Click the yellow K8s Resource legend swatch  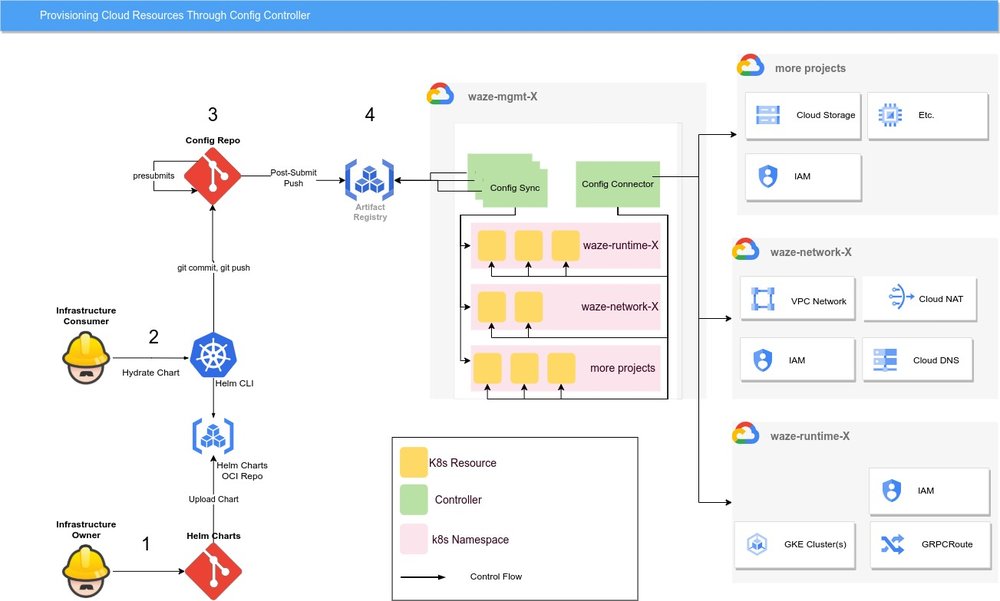point(412,462)
